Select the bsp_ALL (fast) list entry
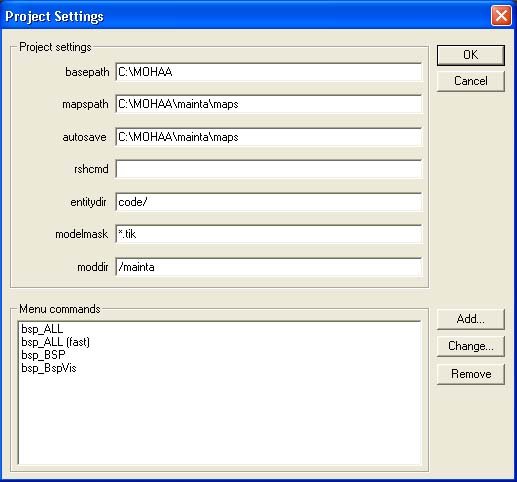Screen dimensions: 517x482 (55, 342)
